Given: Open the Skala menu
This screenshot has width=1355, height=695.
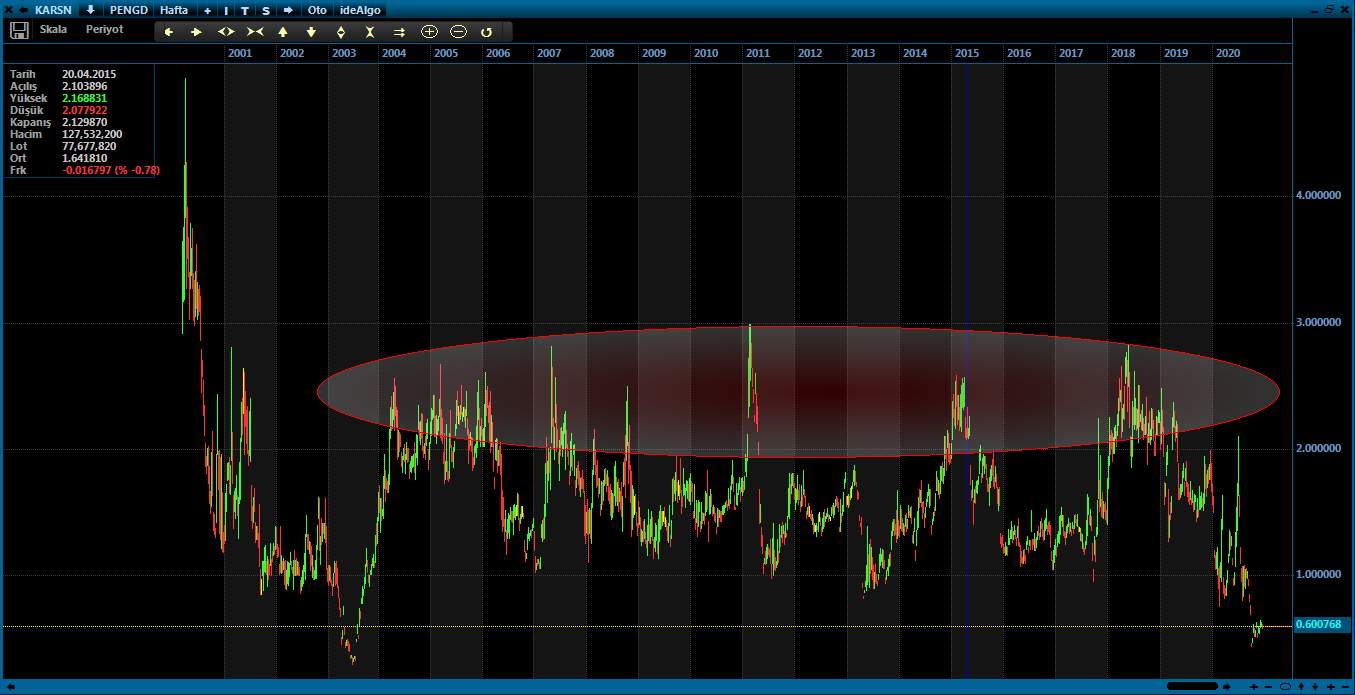Looking at the screenshot, I should tap(54, 30).
